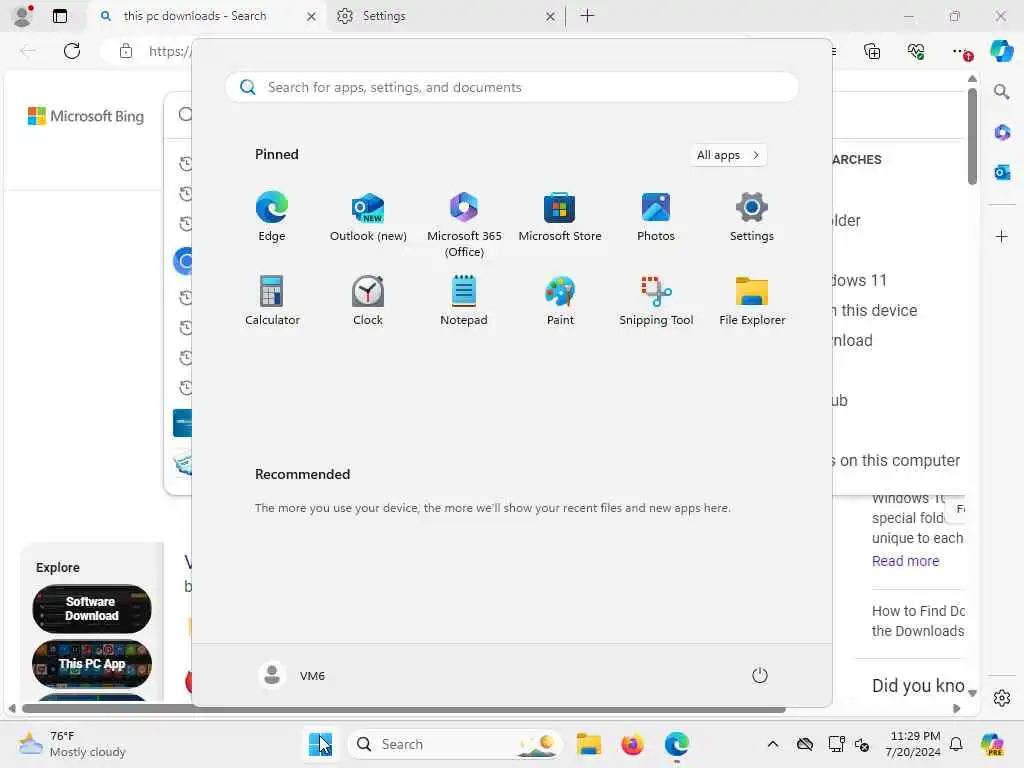The image size is (1024, 768).
Task: Open File Explorer pinned app
Action: click(x=752, y=300)
